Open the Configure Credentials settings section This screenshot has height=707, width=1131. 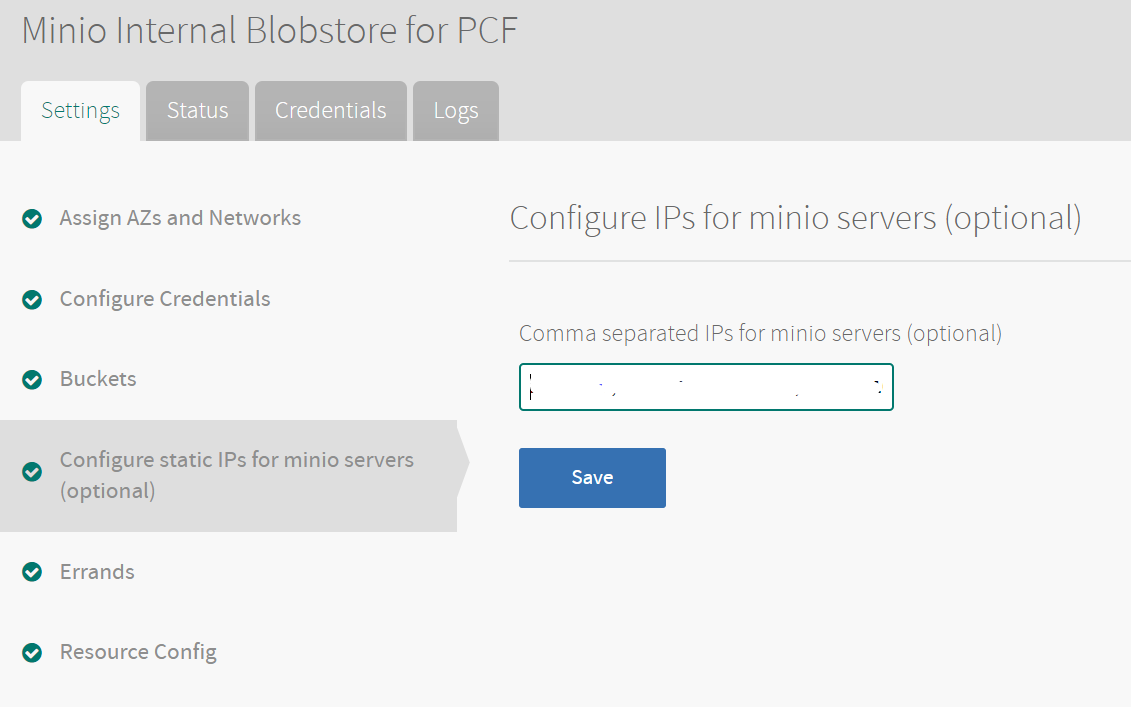[165, 298]
